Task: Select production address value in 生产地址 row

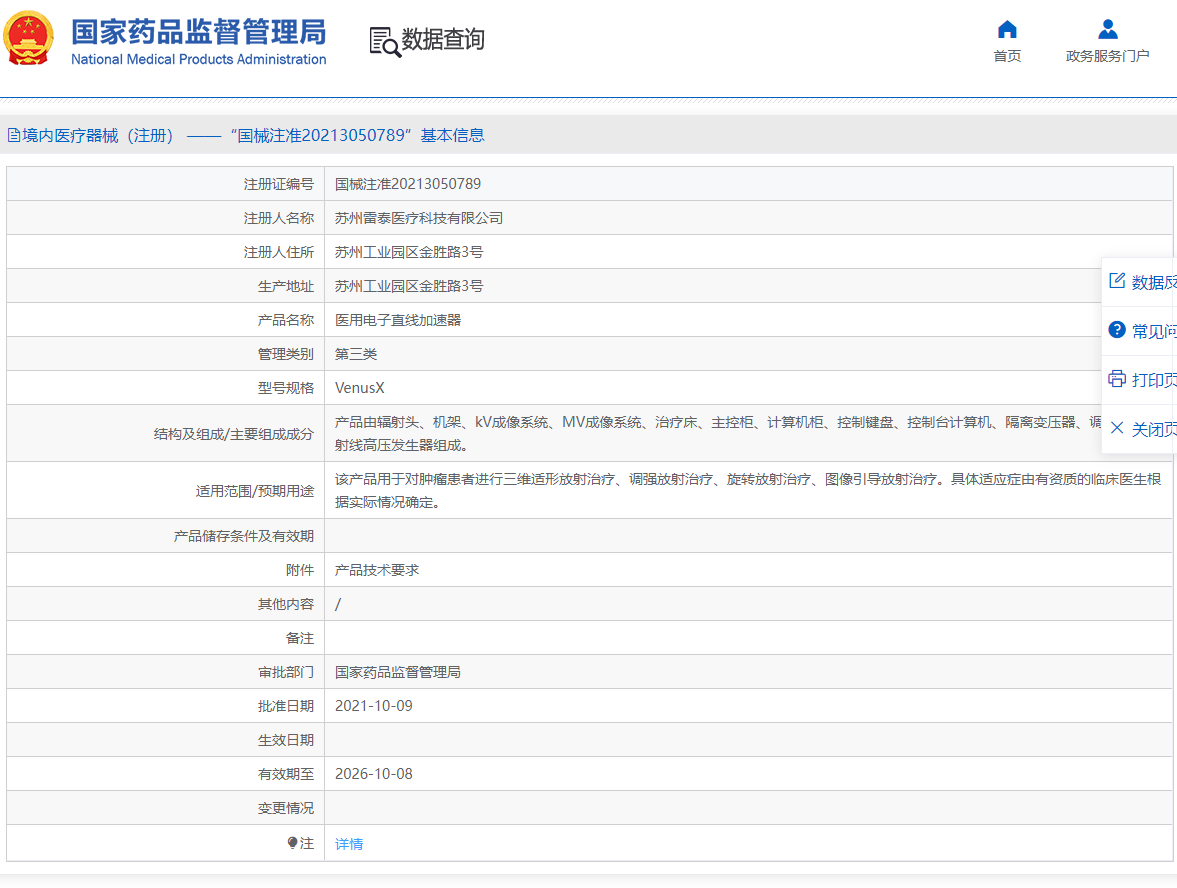Action: [x=409, y=286]
